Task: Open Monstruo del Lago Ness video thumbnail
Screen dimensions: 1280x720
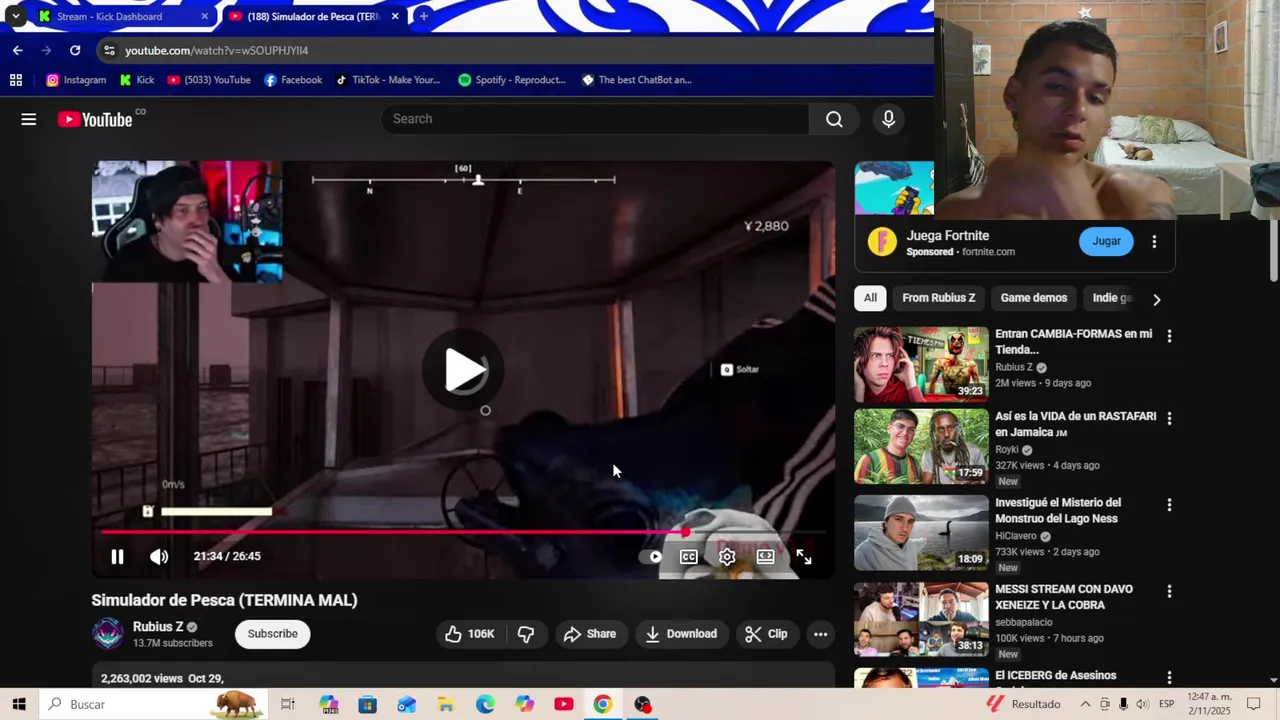Action: [921, 533]
